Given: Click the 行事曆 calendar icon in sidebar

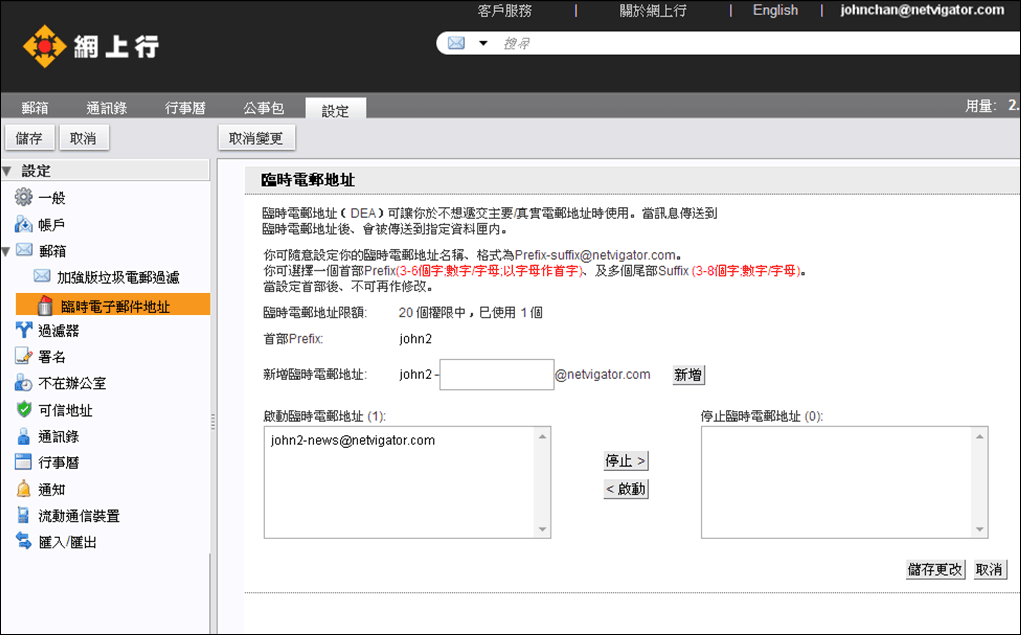Looking at the screenshot, I should click(23, 462).
